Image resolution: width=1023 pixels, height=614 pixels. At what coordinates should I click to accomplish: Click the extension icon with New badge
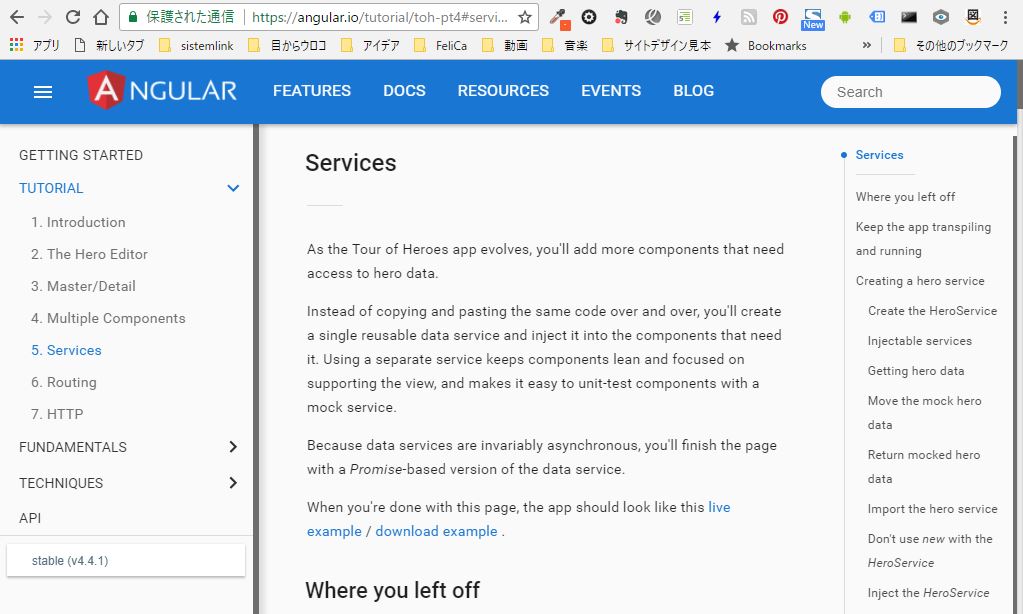tap(812, 19)
